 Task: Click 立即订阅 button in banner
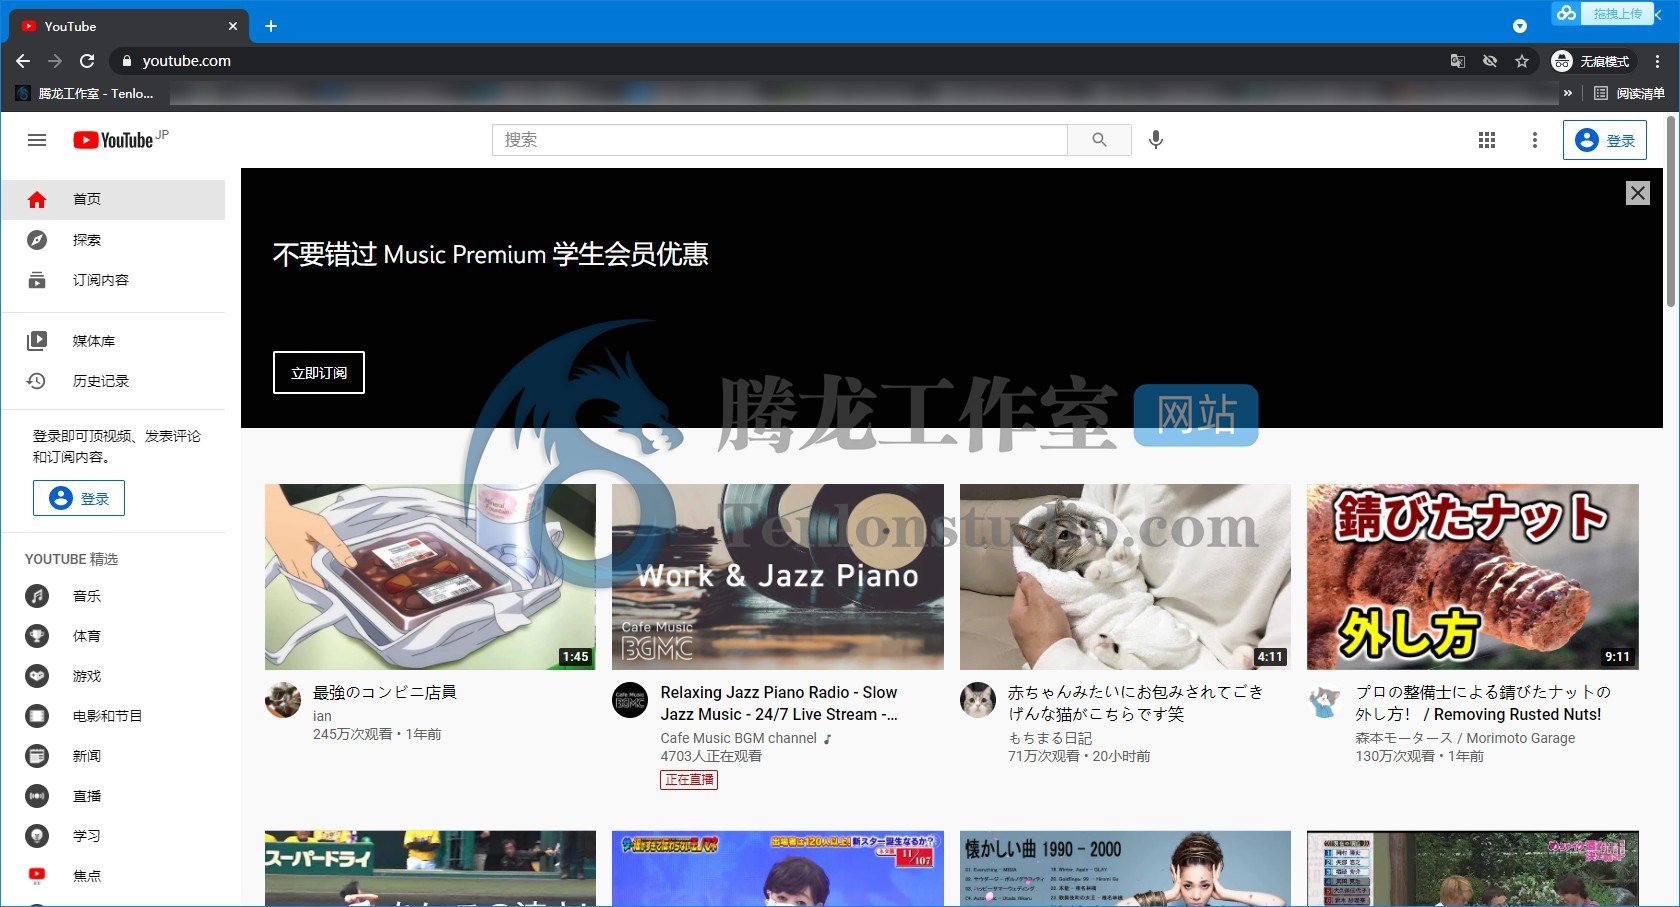[319, 373]
